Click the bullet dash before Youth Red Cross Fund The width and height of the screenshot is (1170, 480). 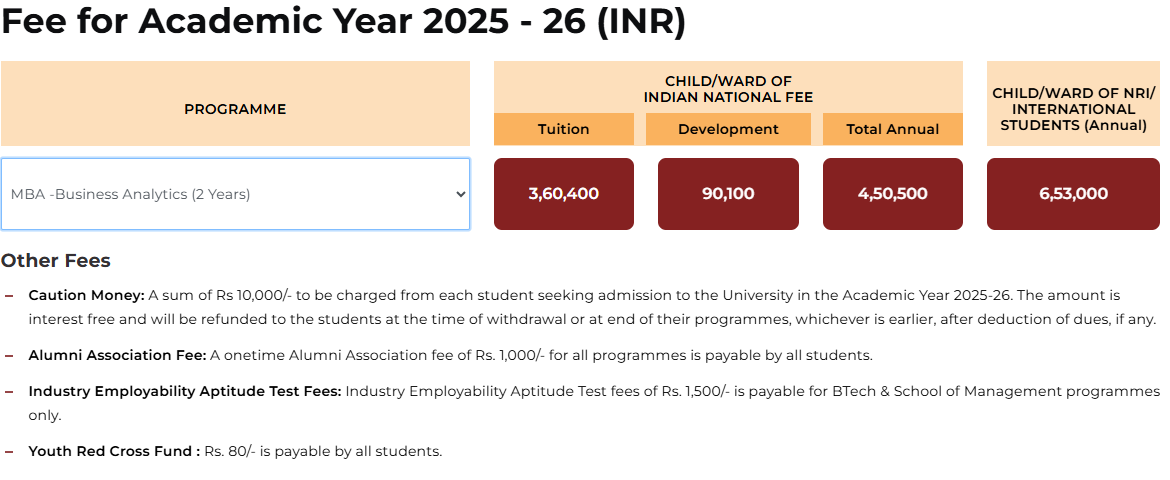[9, 451]
